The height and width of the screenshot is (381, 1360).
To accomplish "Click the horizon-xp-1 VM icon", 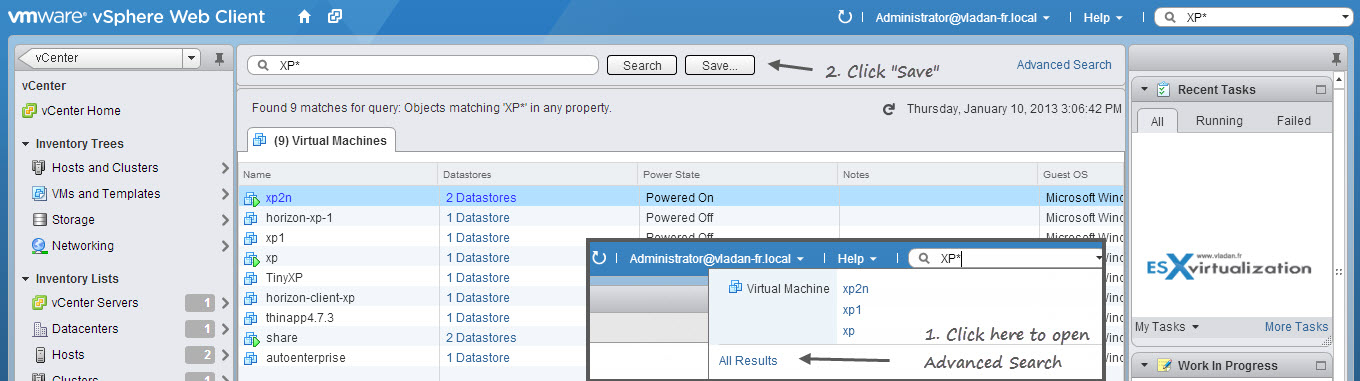I will pos(251,218).
